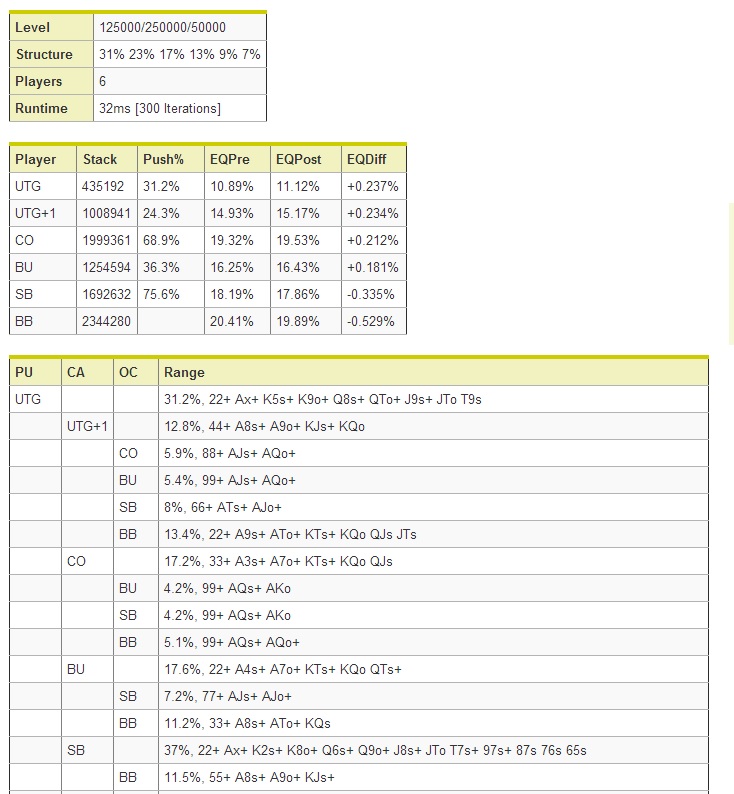
Task: Select the Level value 125000/250000/50000
Action: tap(162, 27)
